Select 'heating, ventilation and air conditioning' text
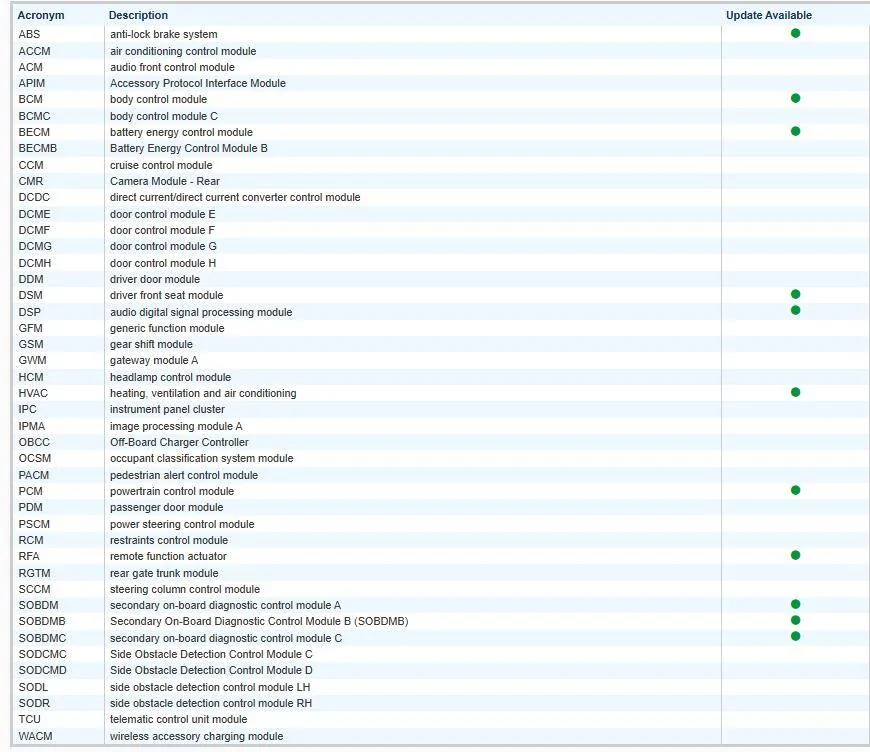This screenshot has height=752, width=870. 203,393
